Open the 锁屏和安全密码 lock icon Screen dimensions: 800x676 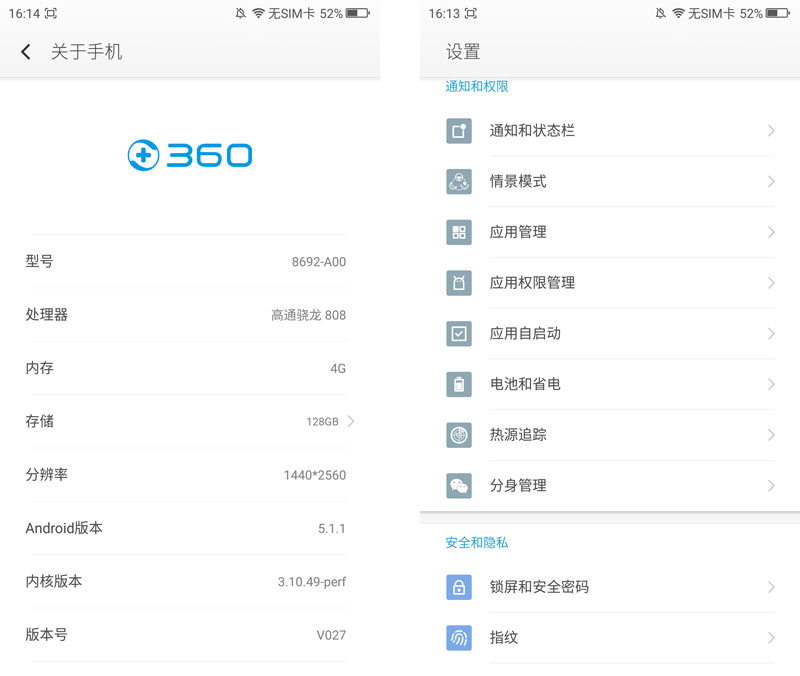coord(458,587)
